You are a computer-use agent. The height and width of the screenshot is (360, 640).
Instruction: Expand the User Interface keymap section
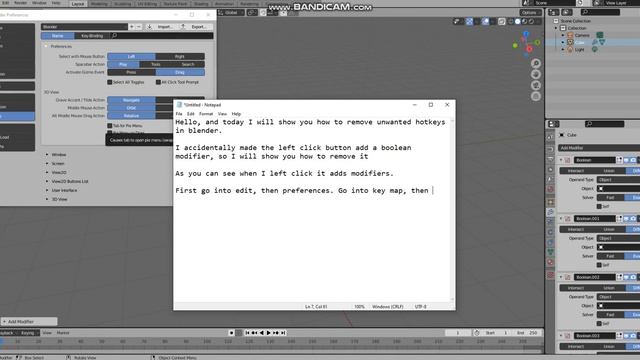point(47,191)
